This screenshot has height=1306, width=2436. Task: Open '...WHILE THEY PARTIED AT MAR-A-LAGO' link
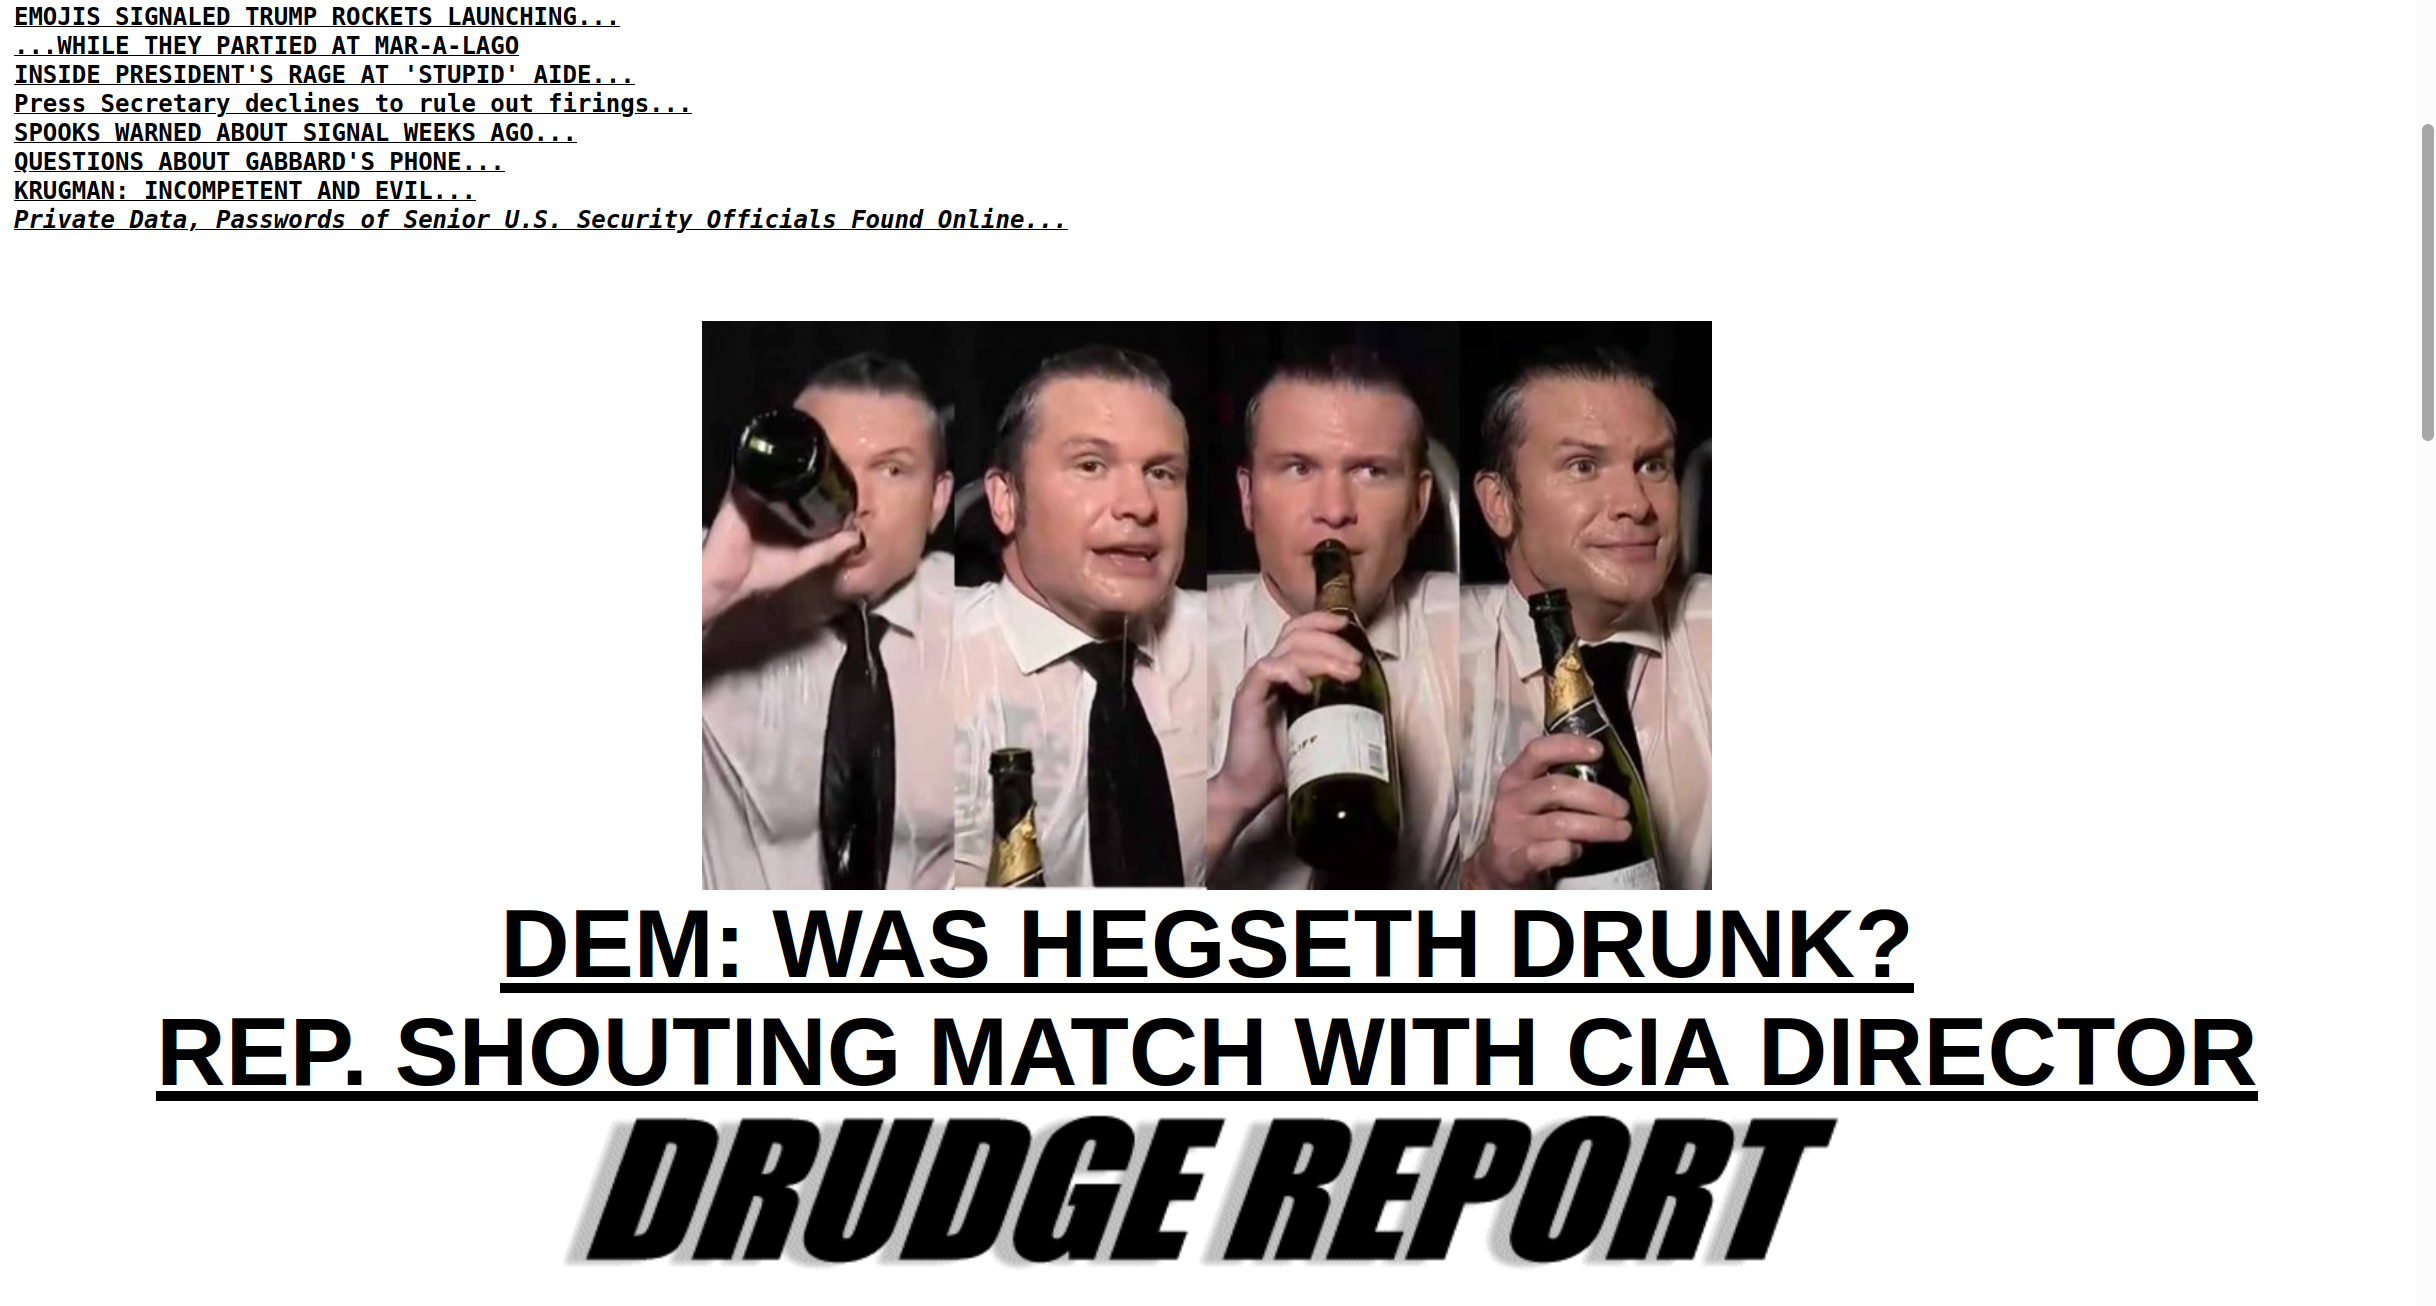pyautogui.click(x=266, y=46)
